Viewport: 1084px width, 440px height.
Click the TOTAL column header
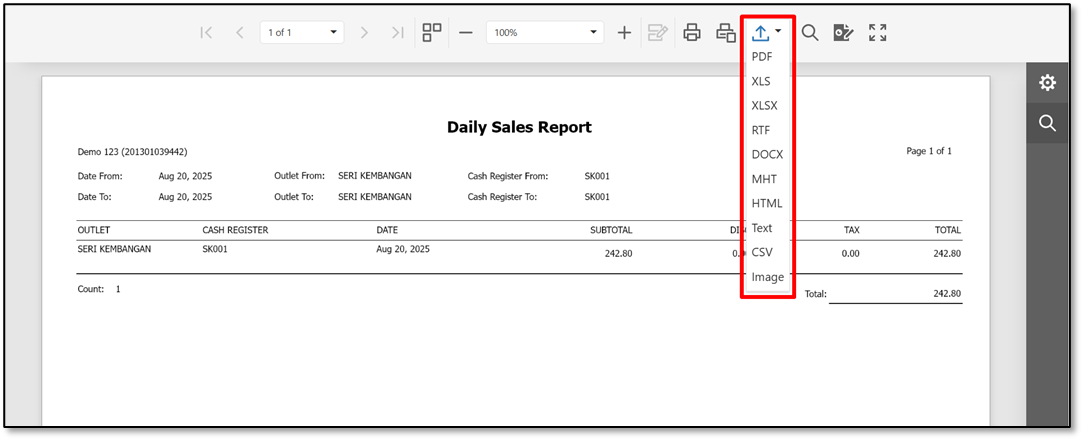[948, 230]
